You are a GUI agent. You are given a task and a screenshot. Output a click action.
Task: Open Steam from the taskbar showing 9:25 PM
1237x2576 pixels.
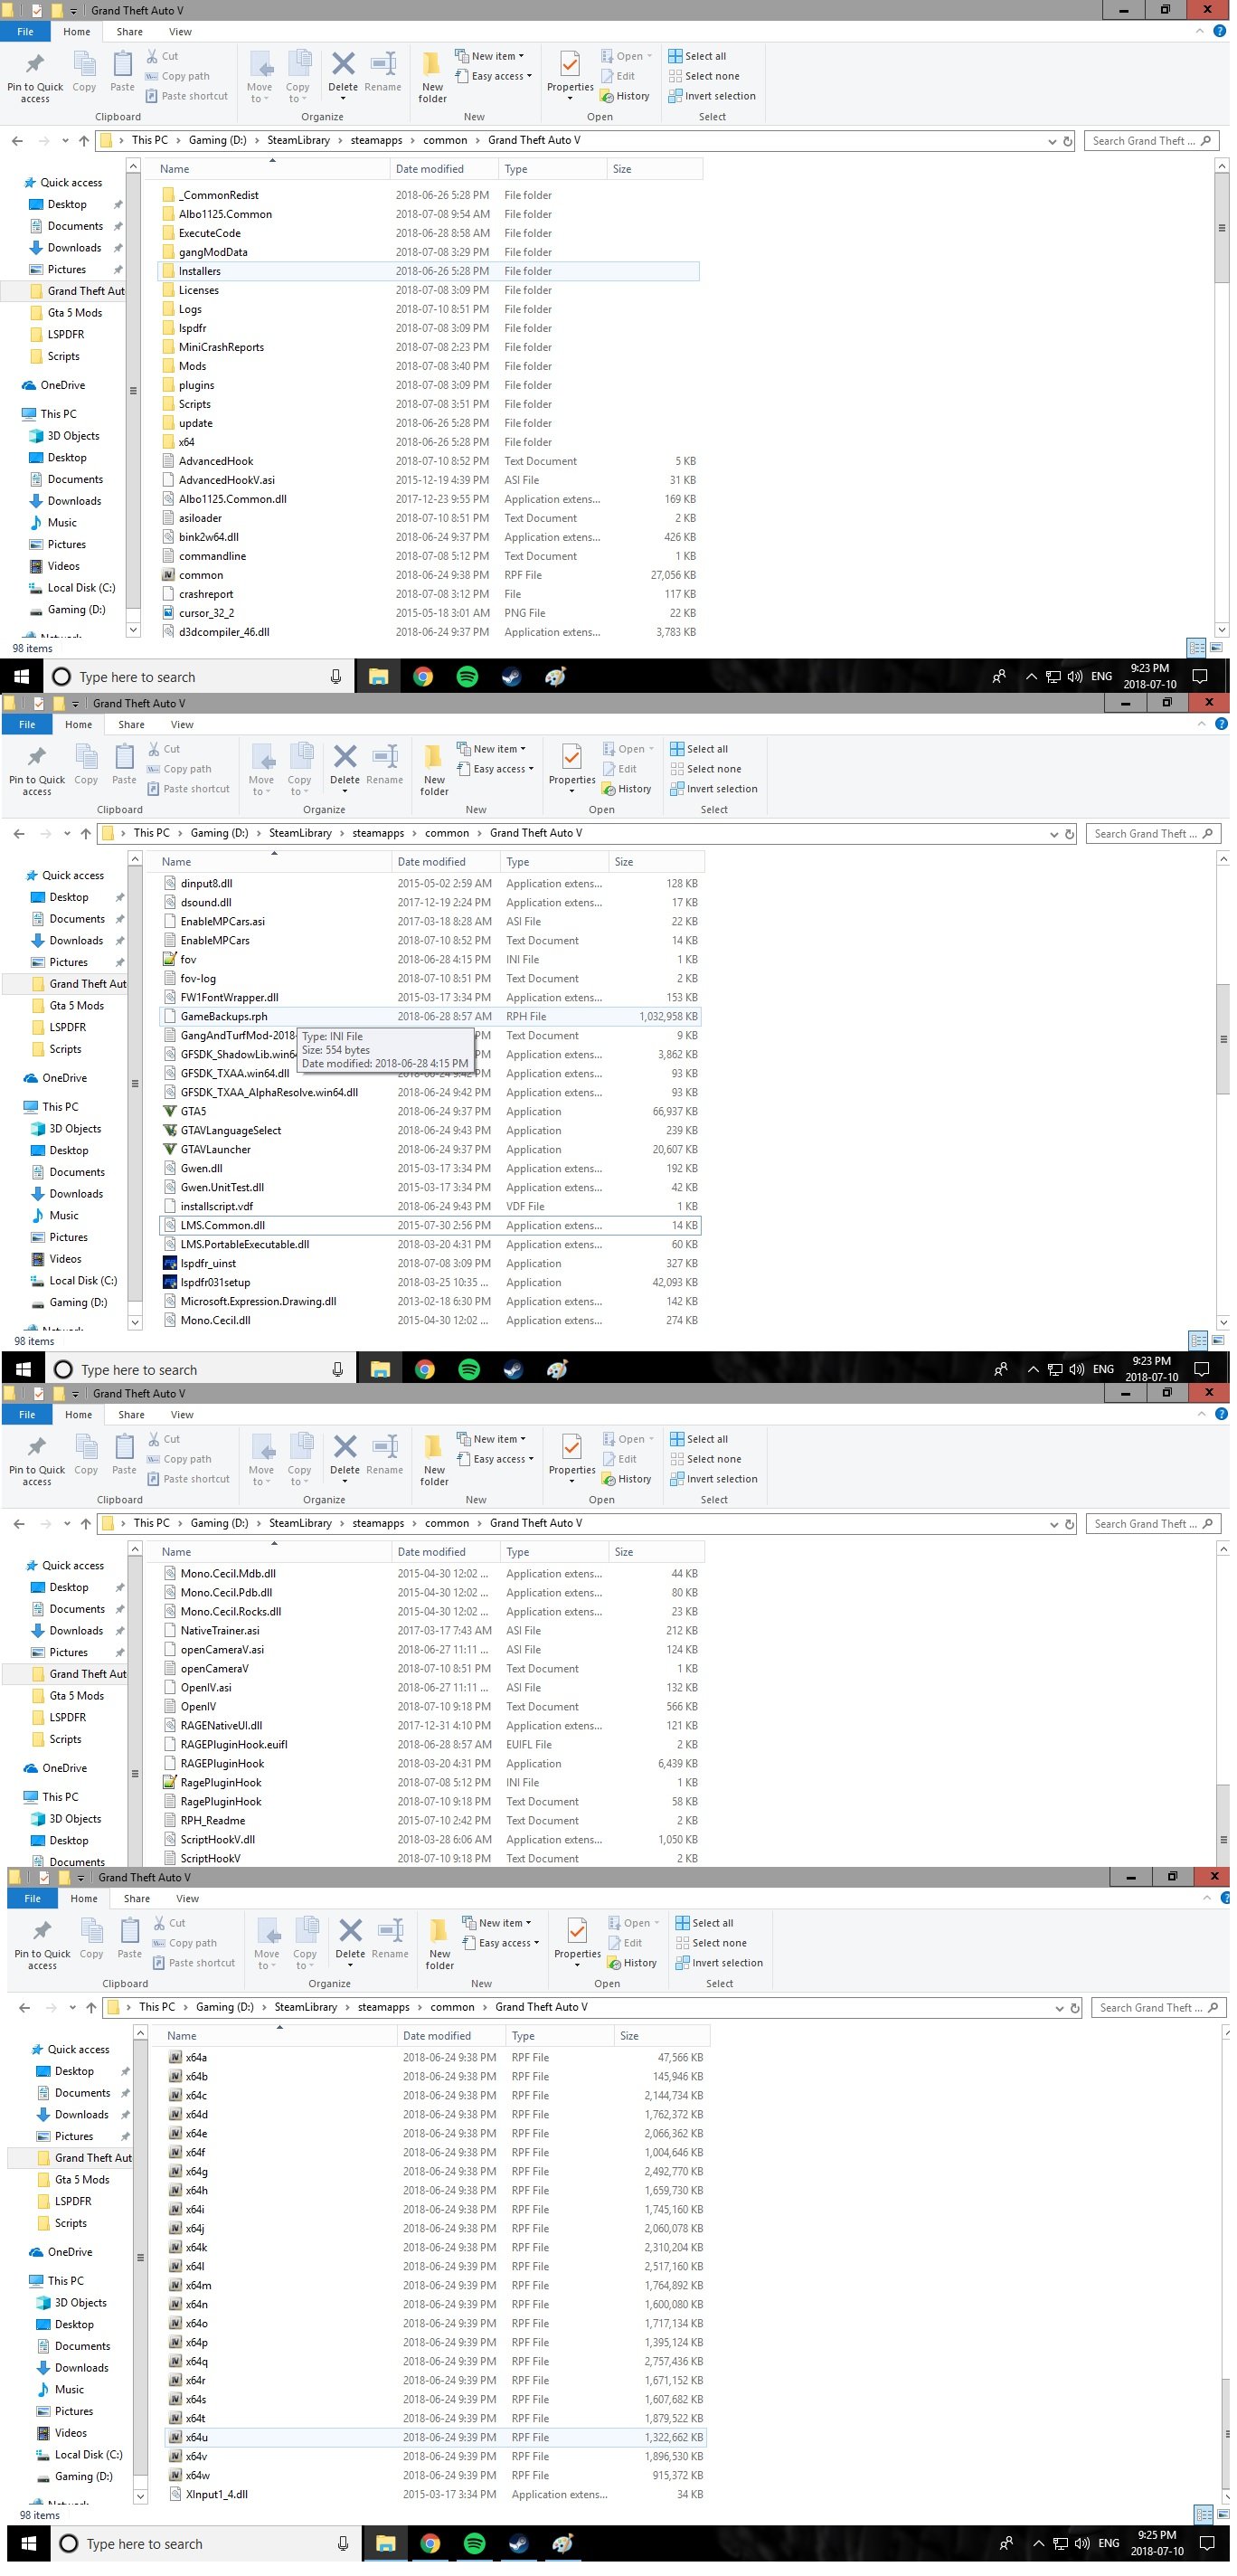click(518, 2543)
